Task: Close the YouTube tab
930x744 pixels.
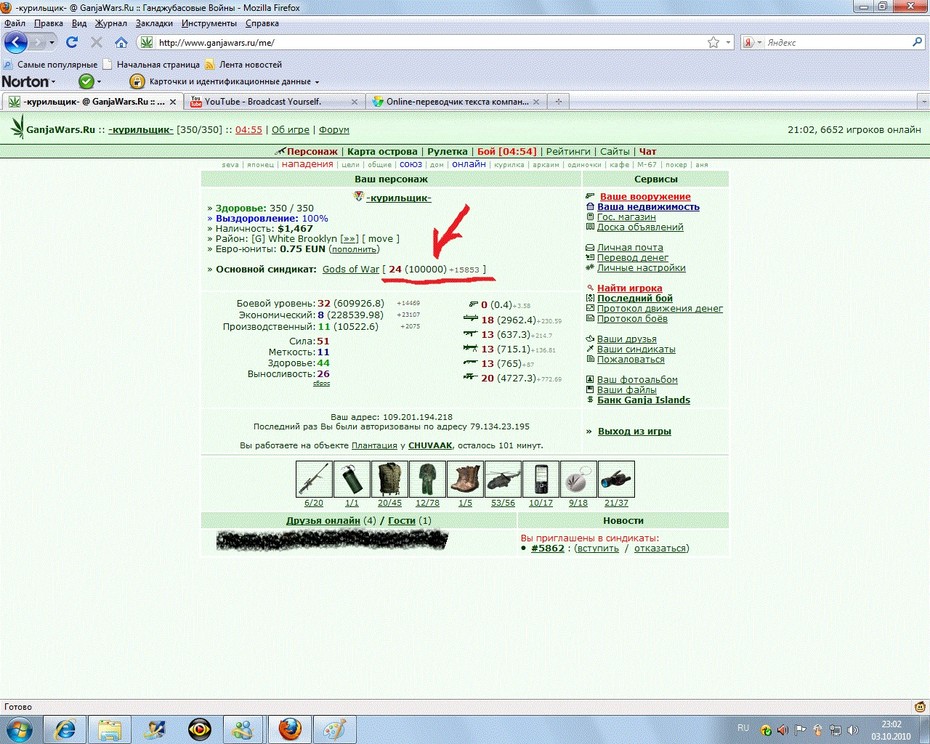Action: [354, 102]
